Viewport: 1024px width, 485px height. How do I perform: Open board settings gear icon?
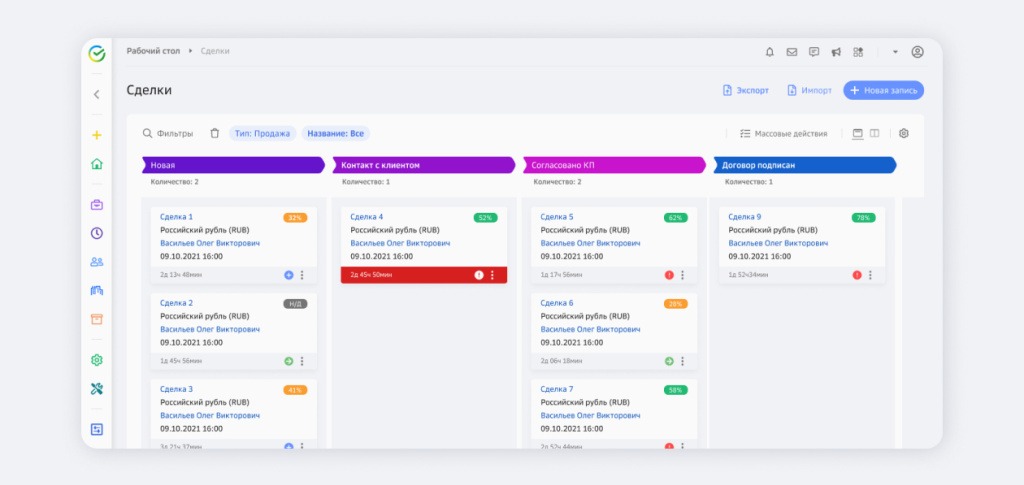(904, 133)
